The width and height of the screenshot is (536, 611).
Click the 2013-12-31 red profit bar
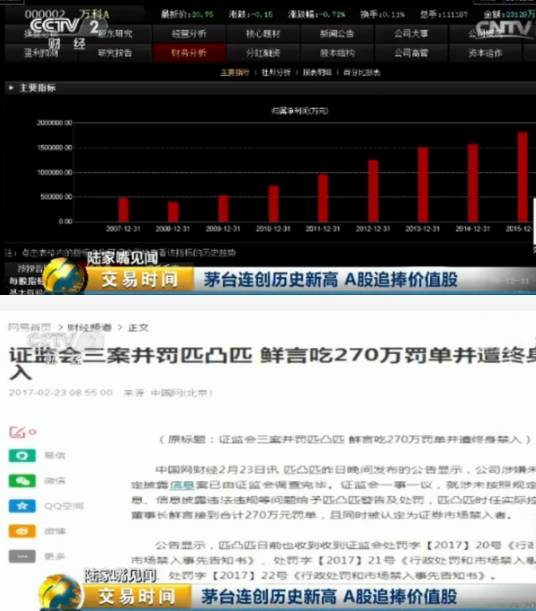[x=423, y=184]
